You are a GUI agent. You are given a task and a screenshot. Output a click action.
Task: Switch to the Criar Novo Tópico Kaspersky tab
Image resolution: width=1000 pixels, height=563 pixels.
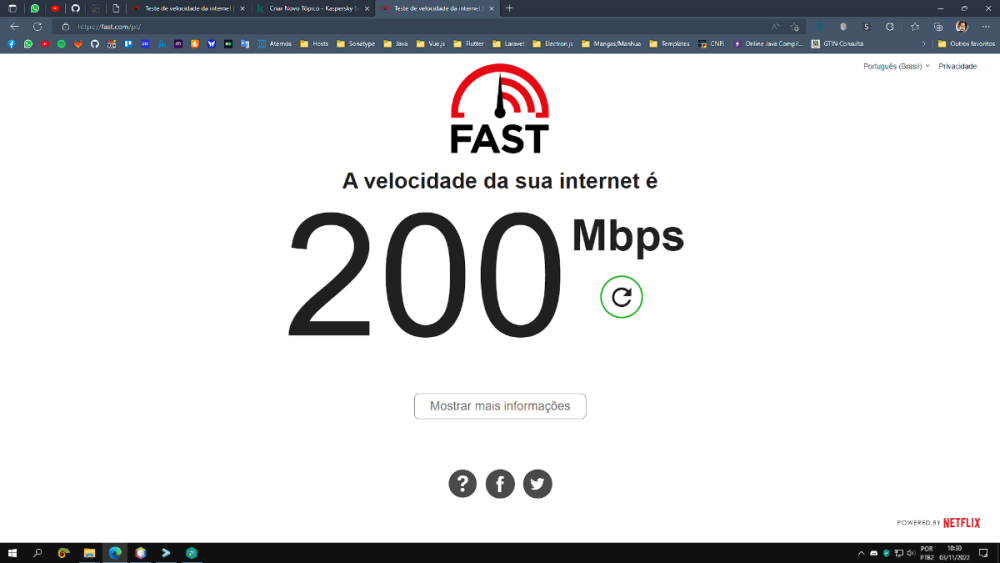pos(312,8)
